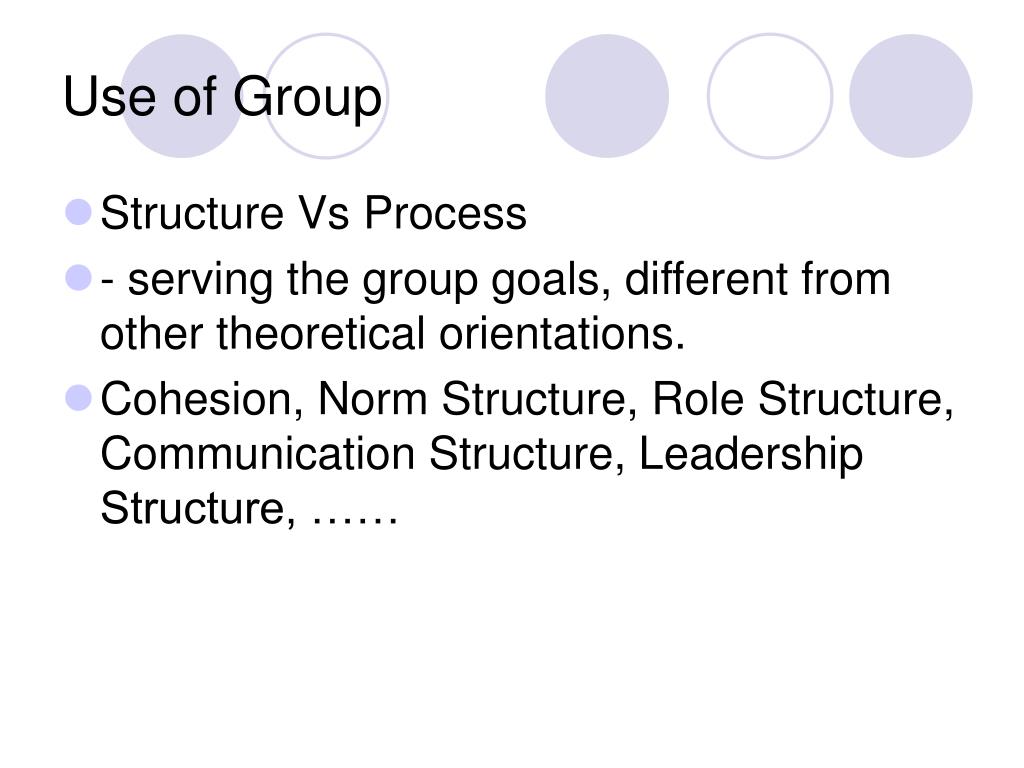
Task: Click the middle filled lavender circle in header
Action: tap(607, 96)
